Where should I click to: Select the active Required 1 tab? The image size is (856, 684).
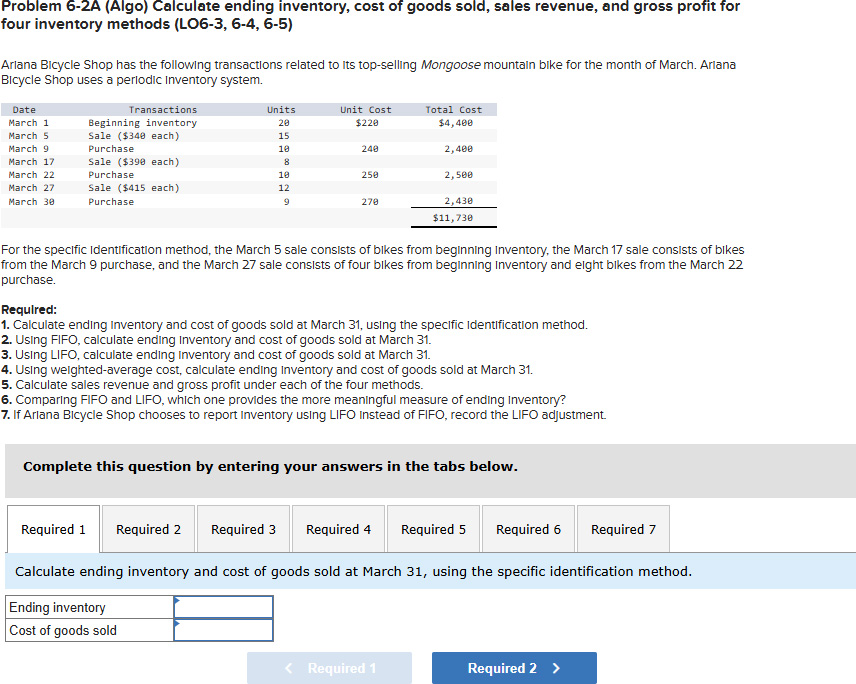point(53,528)
